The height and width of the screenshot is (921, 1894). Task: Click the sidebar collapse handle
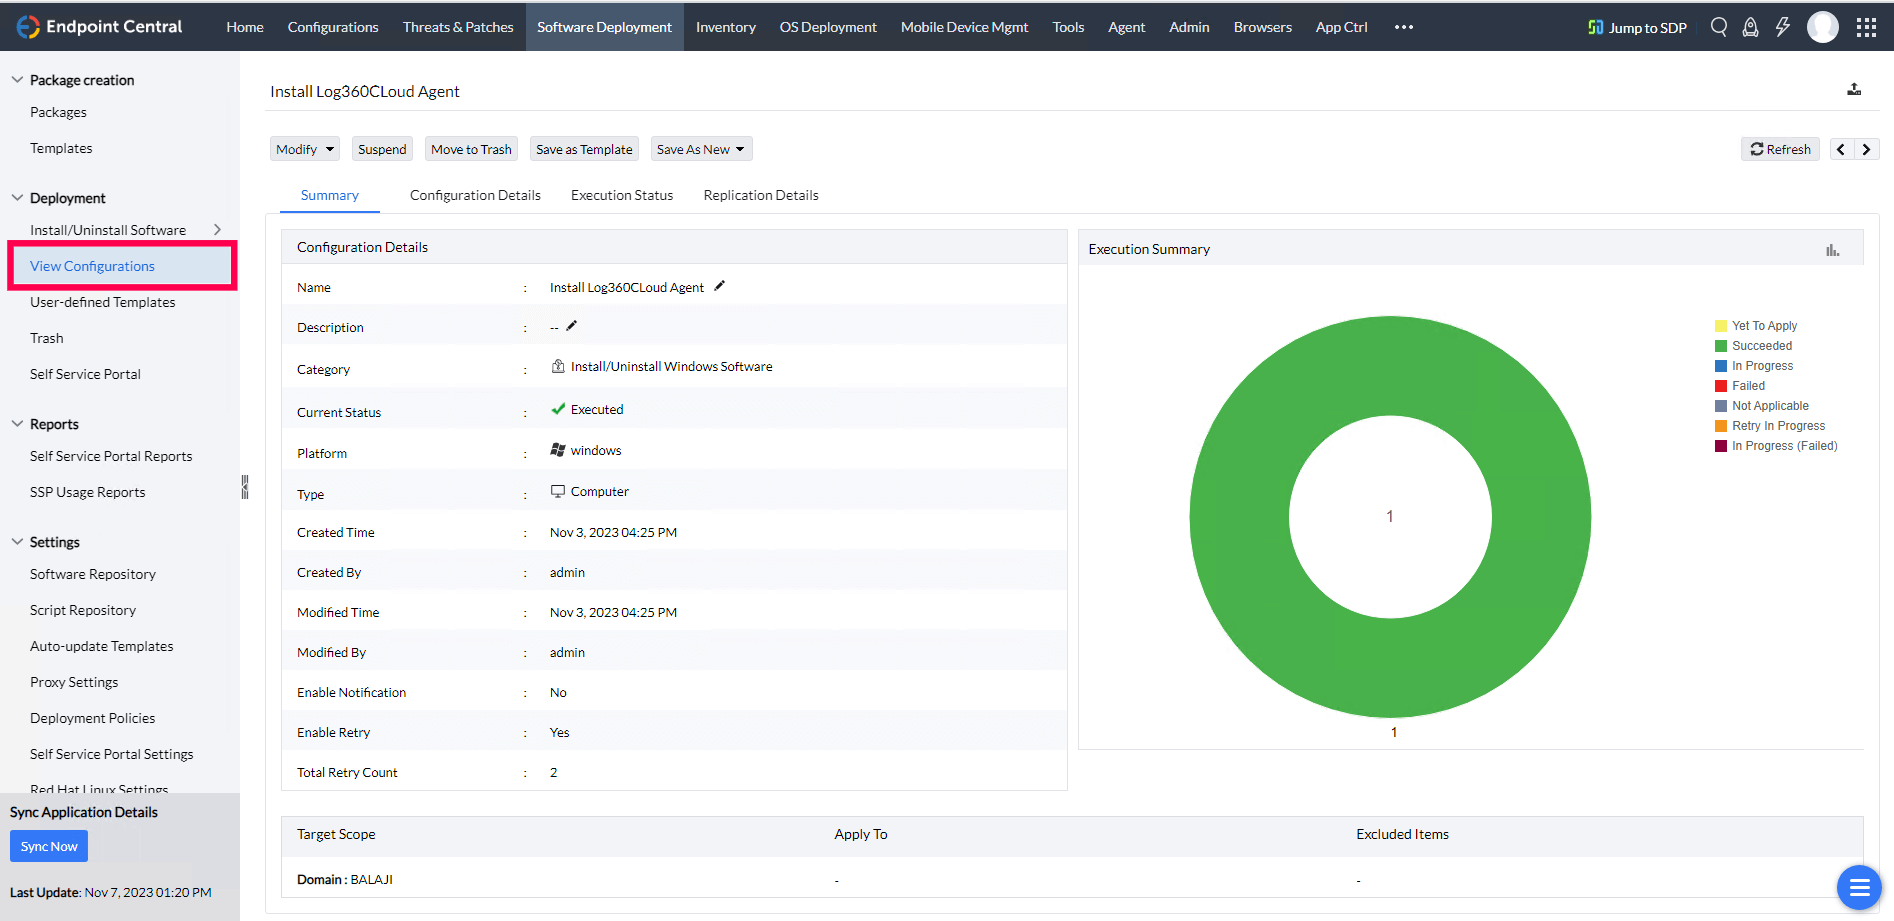coord(244,487)
